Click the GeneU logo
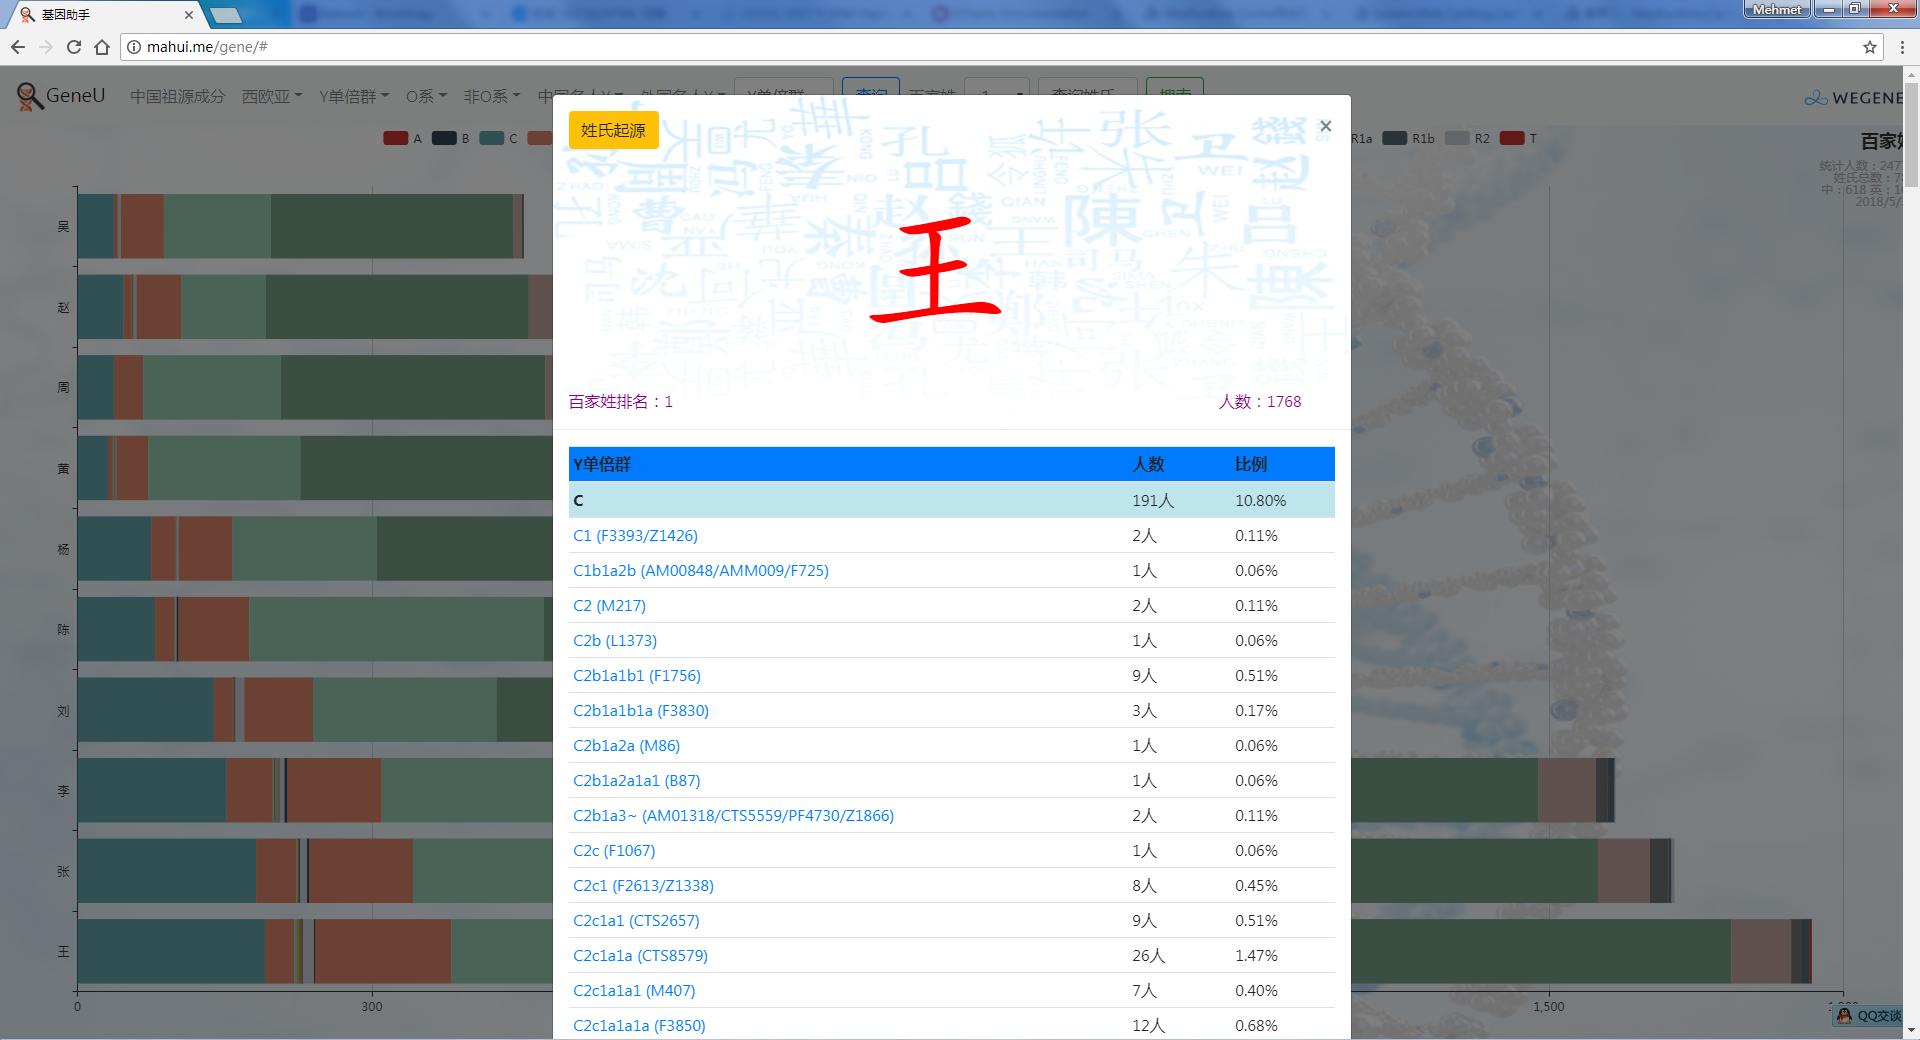1920x1040 pixels. [61, 96]
